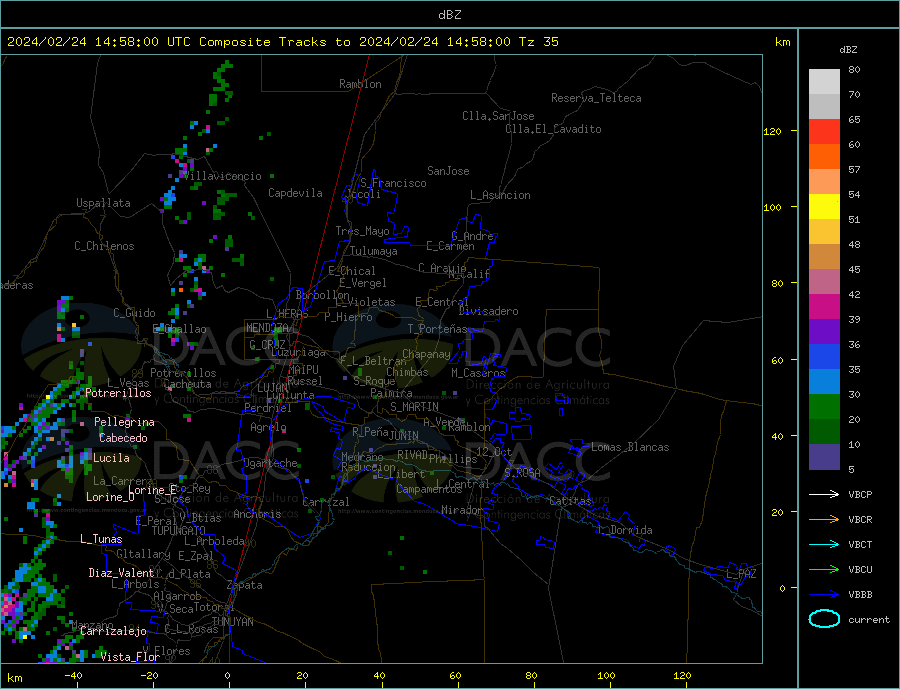Click the L_Dormida label
This screenshot has width=900, height=689.
[x=628, y=530]
